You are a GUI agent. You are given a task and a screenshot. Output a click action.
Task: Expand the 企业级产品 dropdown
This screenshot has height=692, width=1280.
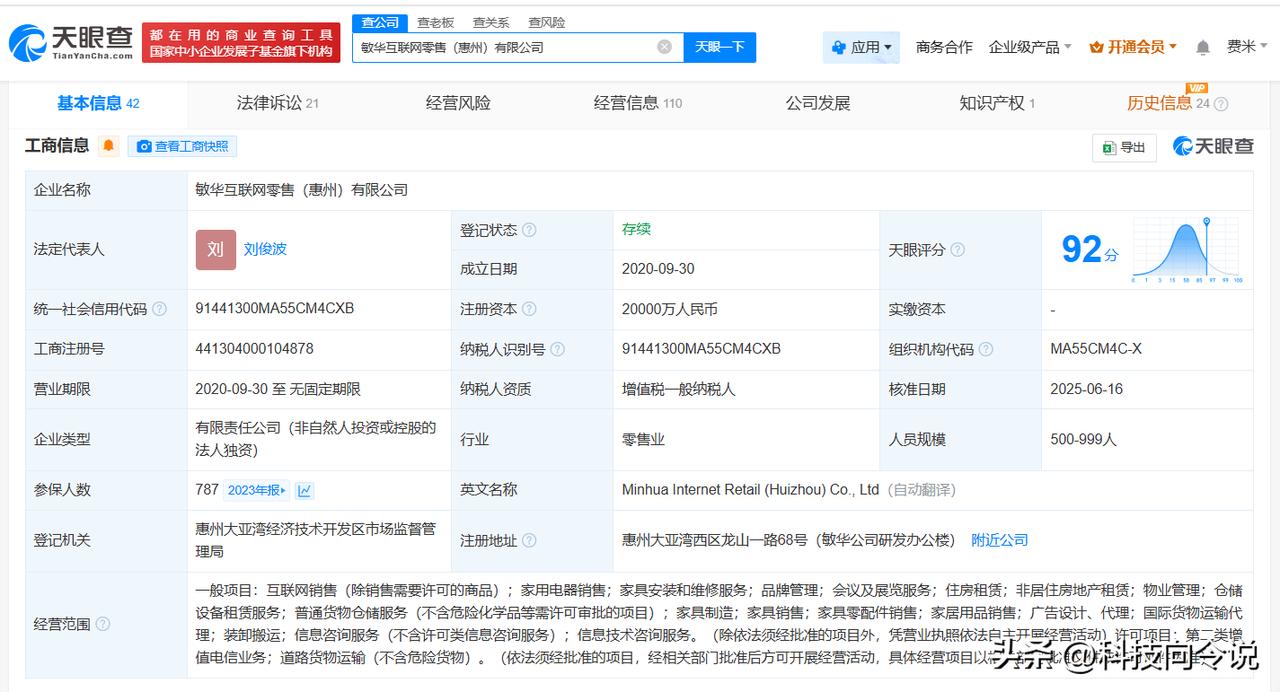coord(1030,47)
